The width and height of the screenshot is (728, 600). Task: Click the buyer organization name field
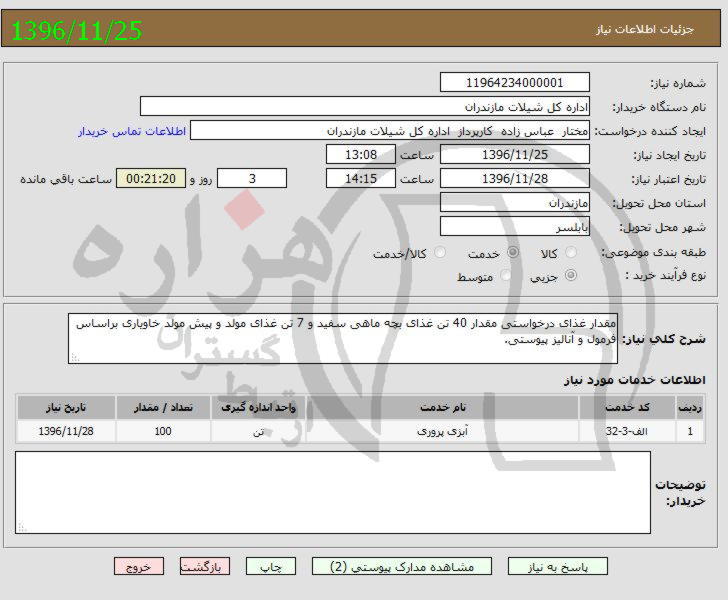click(364, 107)
